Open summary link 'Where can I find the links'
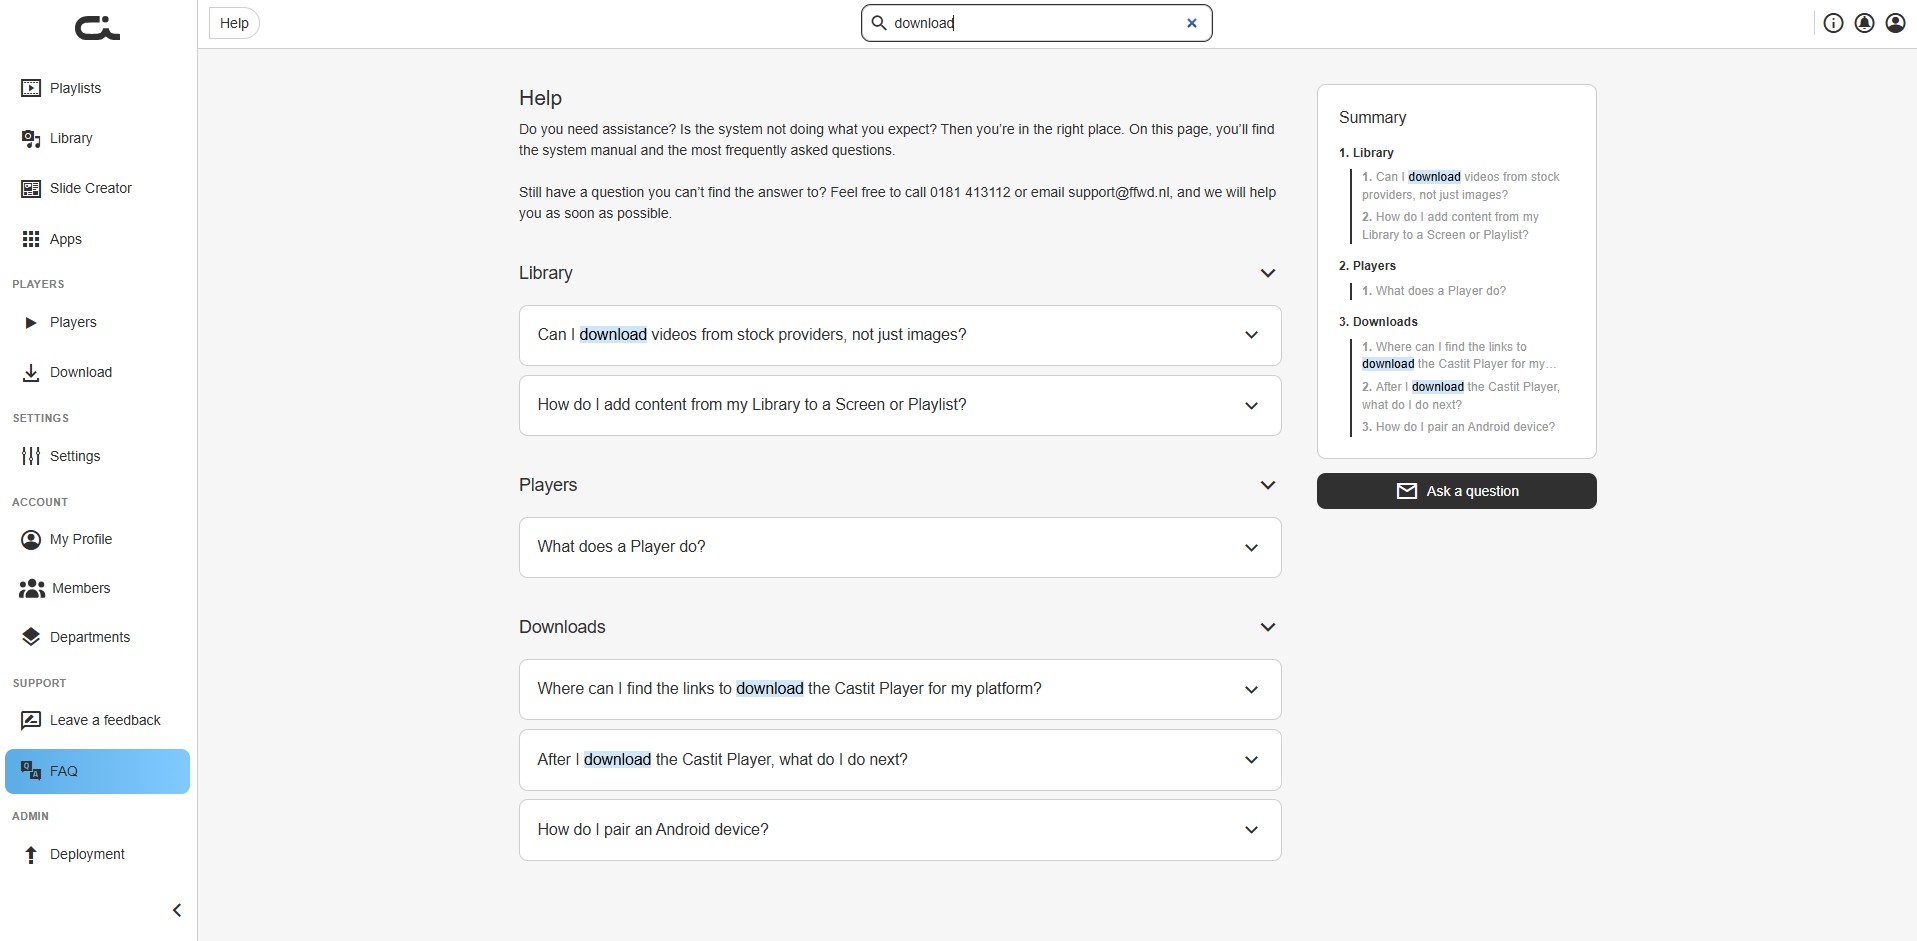 1458,355
